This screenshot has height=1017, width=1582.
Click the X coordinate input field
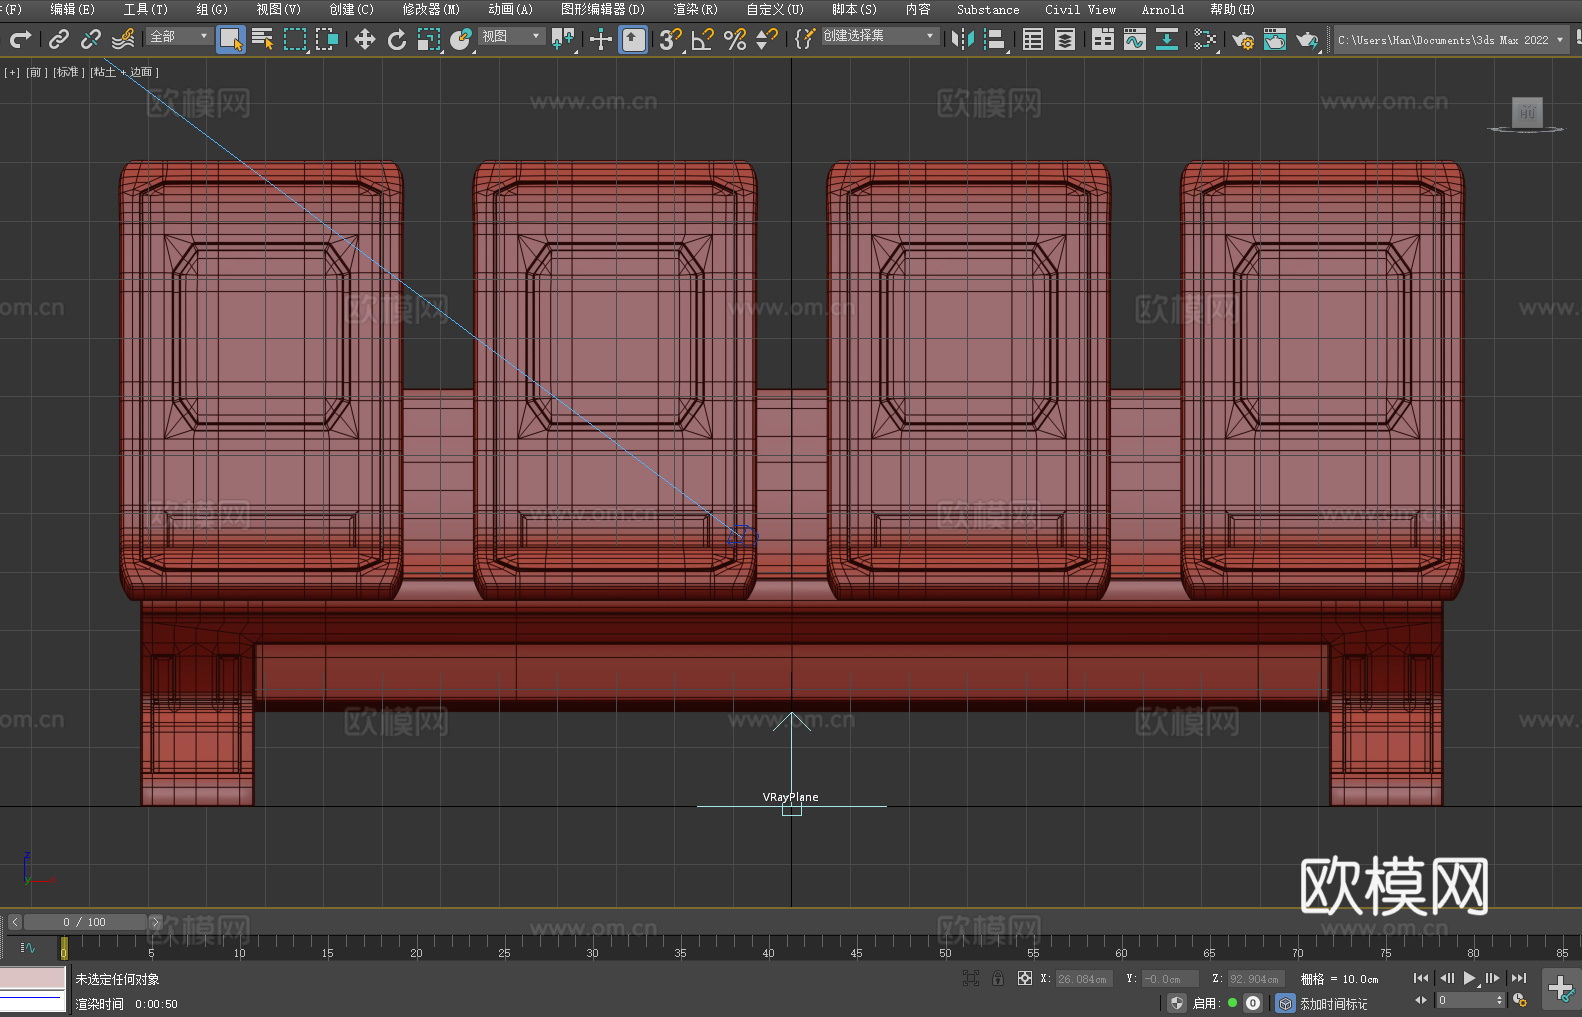1084,979
